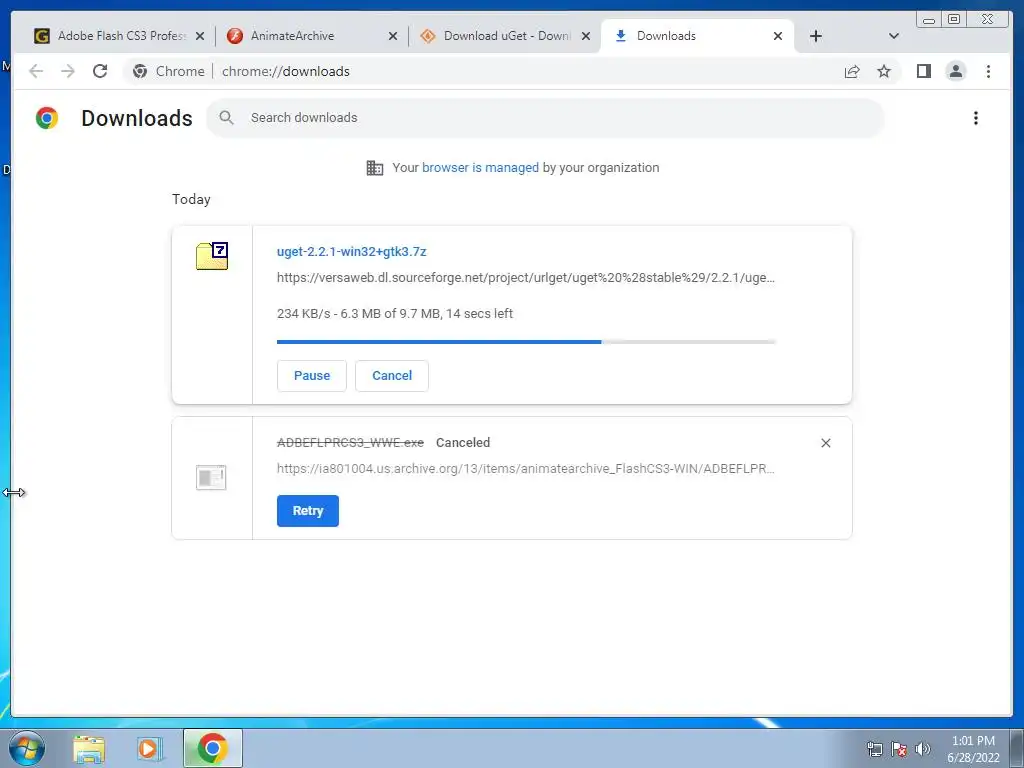Image resolution: width=1024 pixels, height=768 pixels.
Task: Open Windows Explorer from the taskbar
Action: coord(89,749)
